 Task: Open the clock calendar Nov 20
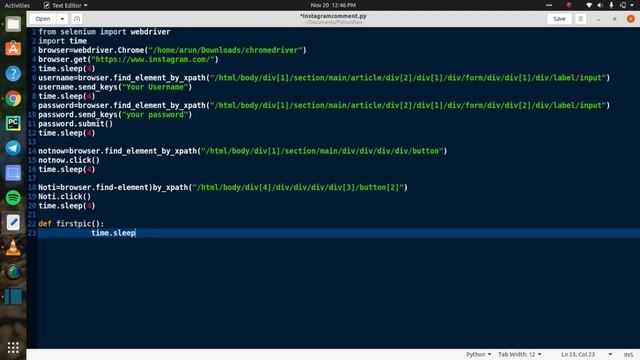[333, 5]
